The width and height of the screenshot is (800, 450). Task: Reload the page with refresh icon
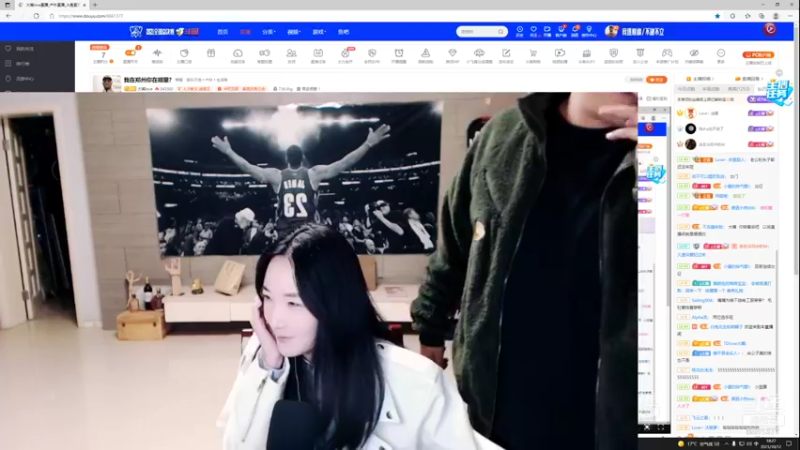coord(36,16)
